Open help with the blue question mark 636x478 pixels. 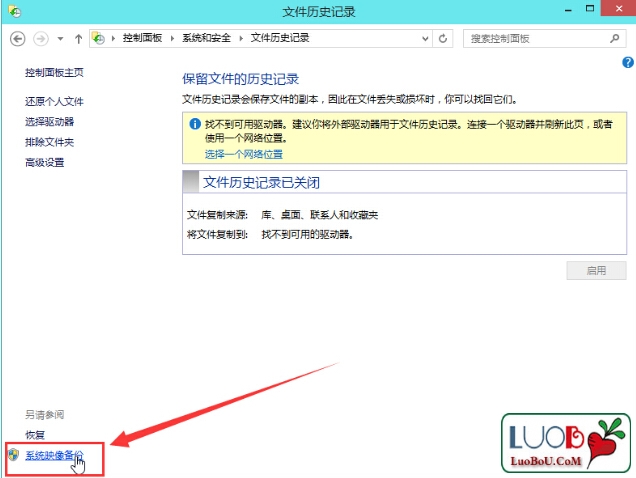click(628, 62)
